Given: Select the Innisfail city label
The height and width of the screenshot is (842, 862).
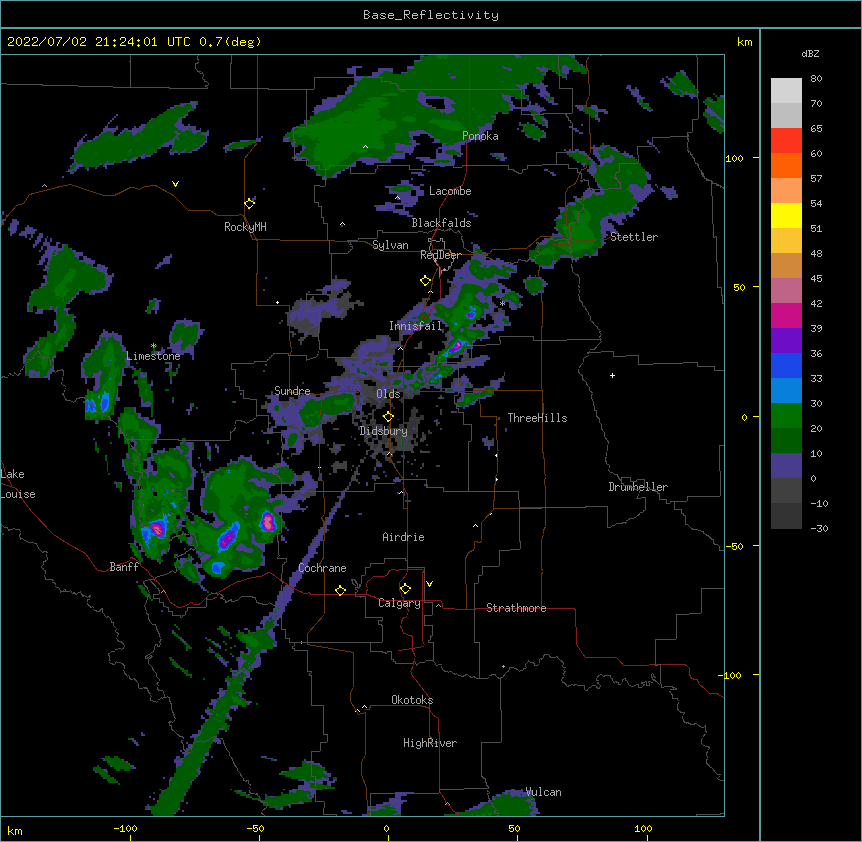Looking at the screenshot, I should pyautogui.click(x=416, y=326).
